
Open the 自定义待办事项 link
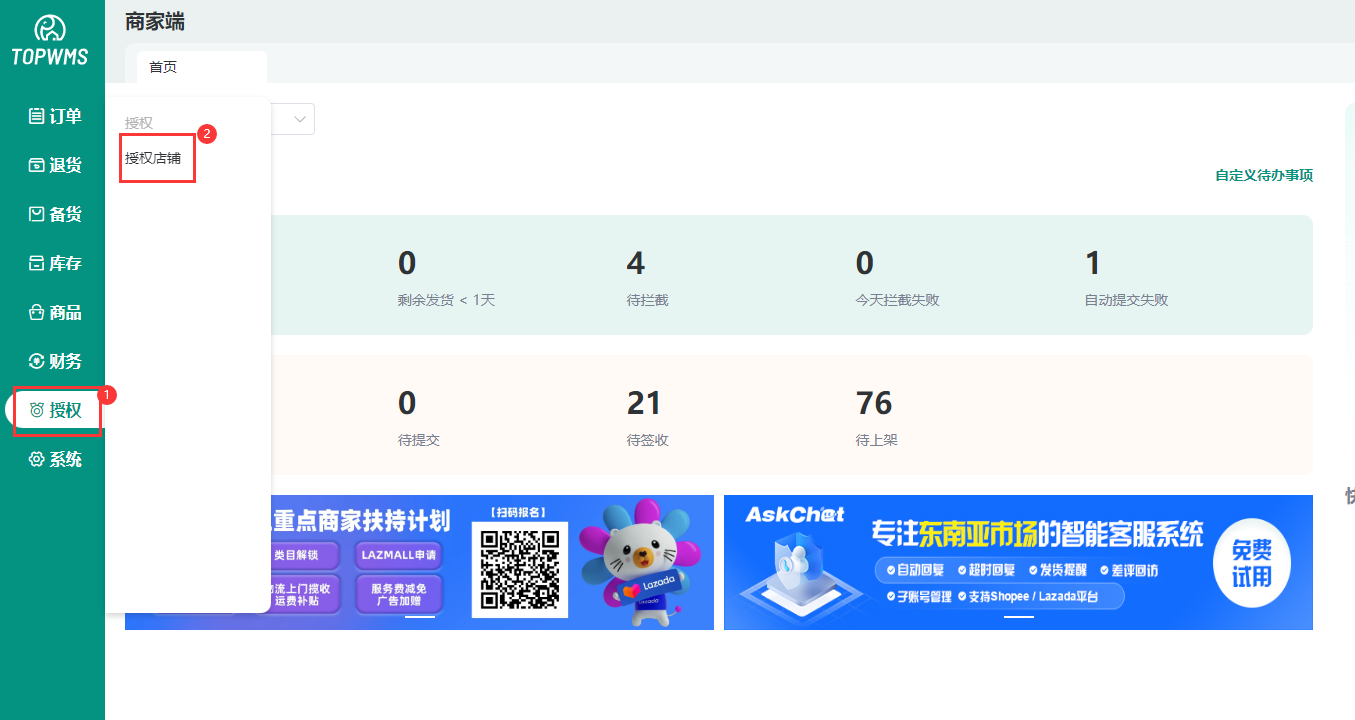(1263, 175)
